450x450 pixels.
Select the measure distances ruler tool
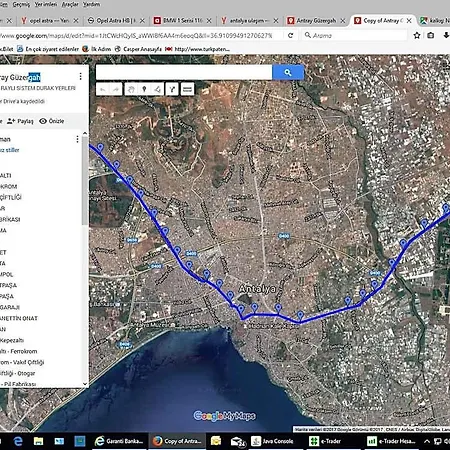coord(187,89)
